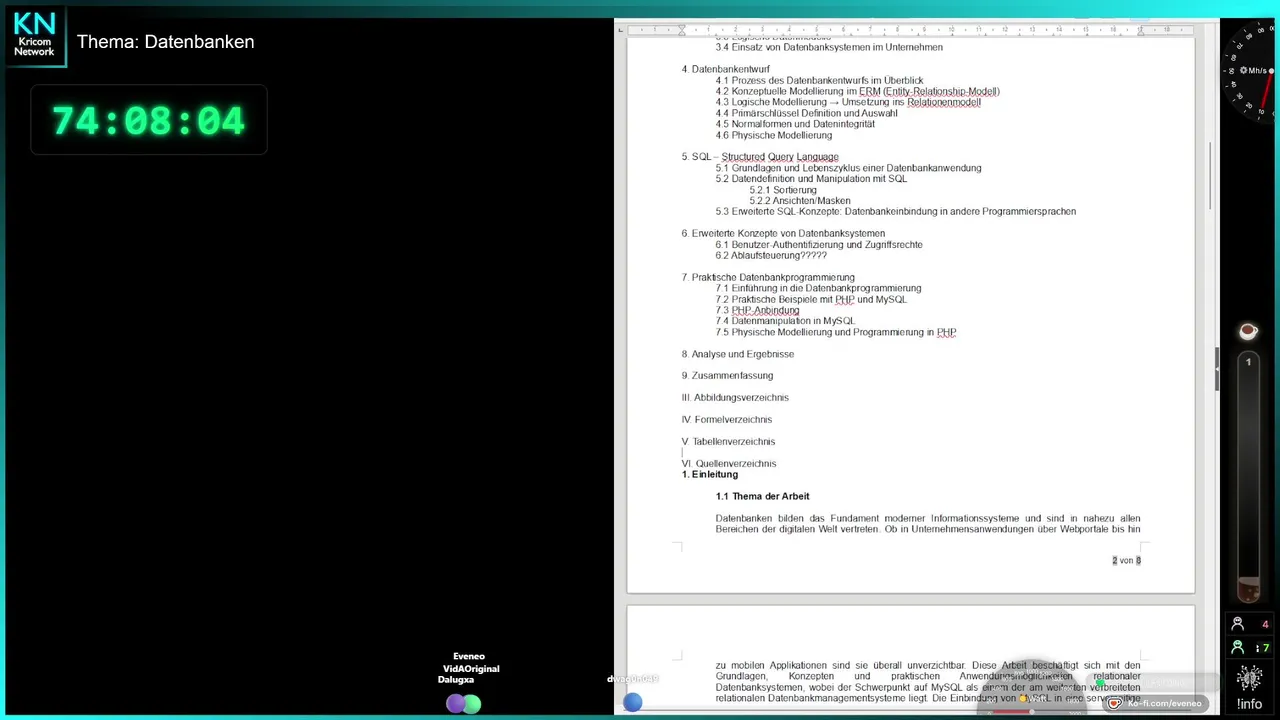1280x720 pixels.
Task: Click '4.1 Prozess des Datenbankentwurfs im Überblick'
Action: click(x=819, y=80)
